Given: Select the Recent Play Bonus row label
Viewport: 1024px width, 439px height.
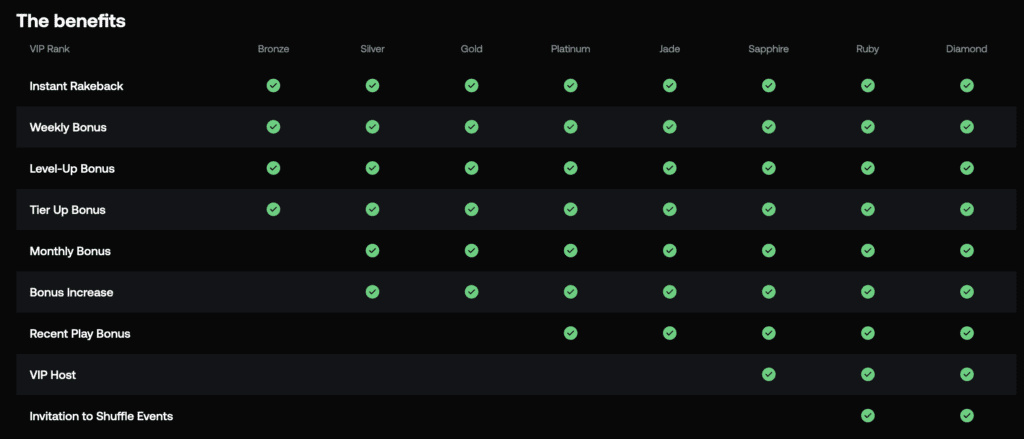Looking at the screenshot, I should coord(80,333).
